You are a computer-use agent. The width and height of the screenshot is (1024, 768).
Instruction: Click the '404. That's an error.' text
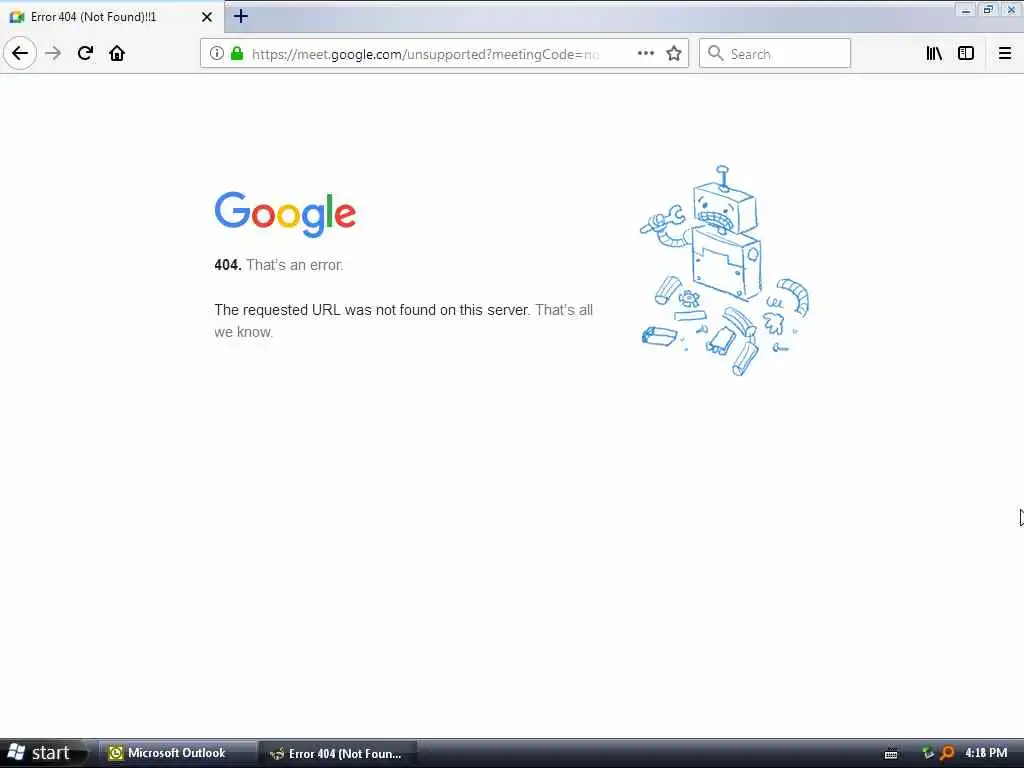tap(279, 265)
